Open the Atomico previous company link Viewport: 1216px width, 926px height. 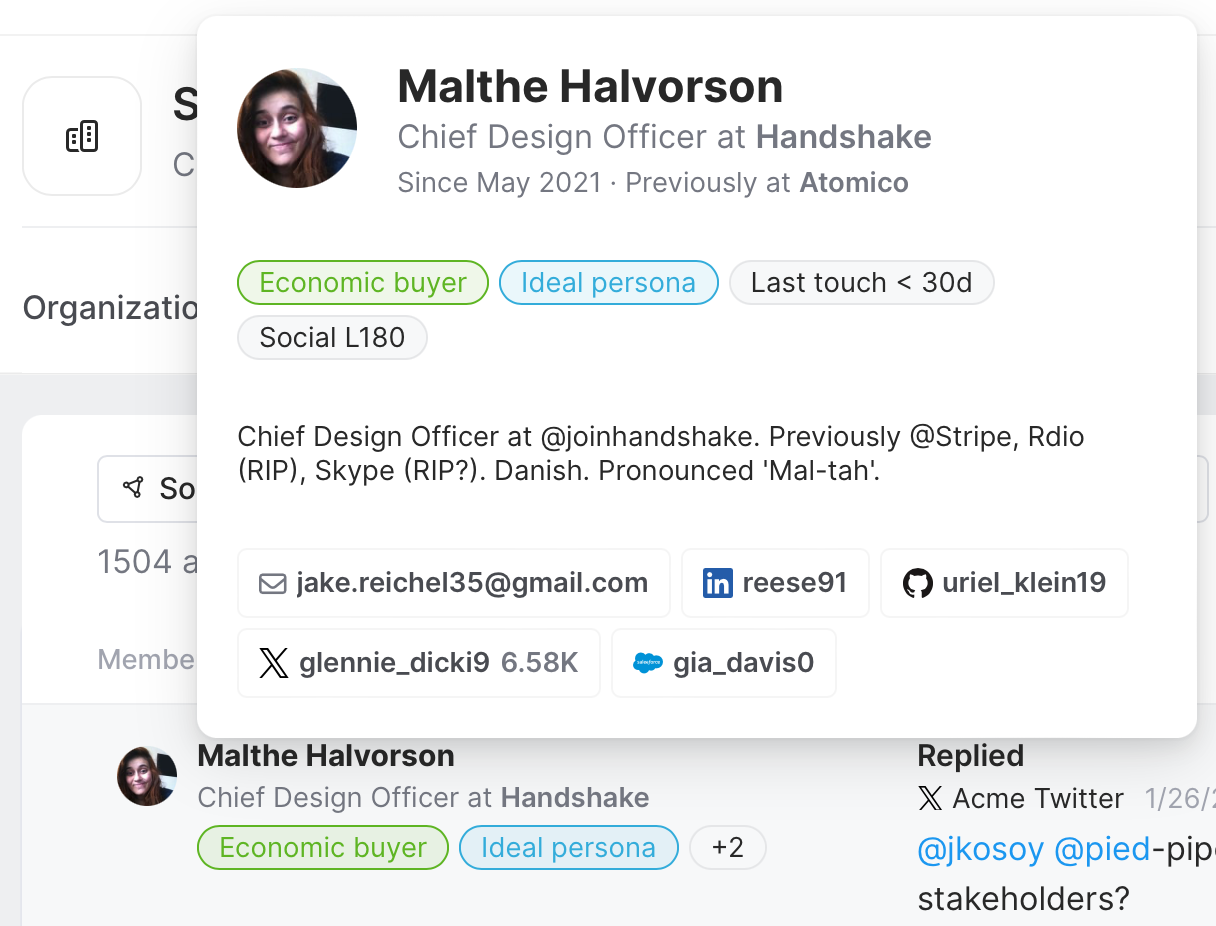pyautogui.click(x=853, y=183)
